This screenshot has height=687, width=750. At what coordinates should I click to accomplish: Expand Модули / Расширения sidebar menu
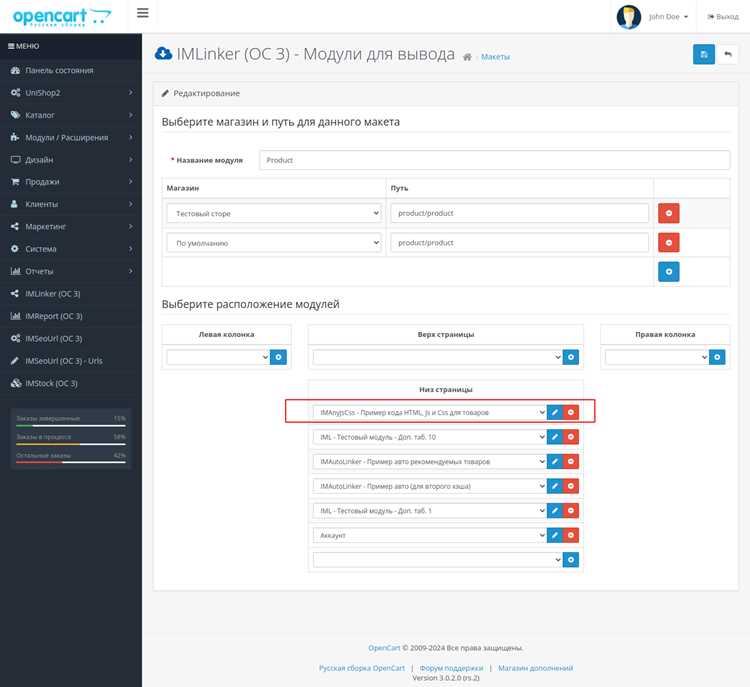[71, 137]
